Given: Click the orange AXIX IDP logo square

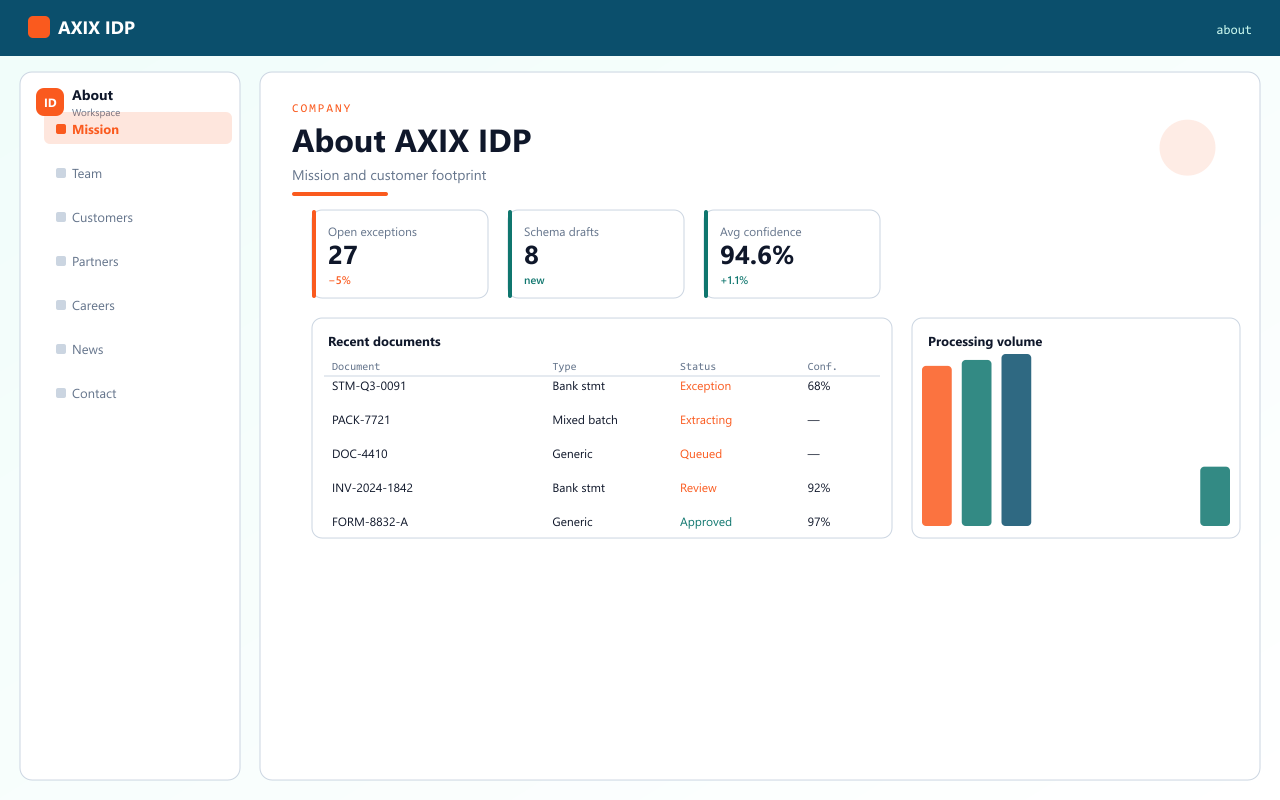Looking at the screenshot, I should pyautogui.click(x=39, y=27).
